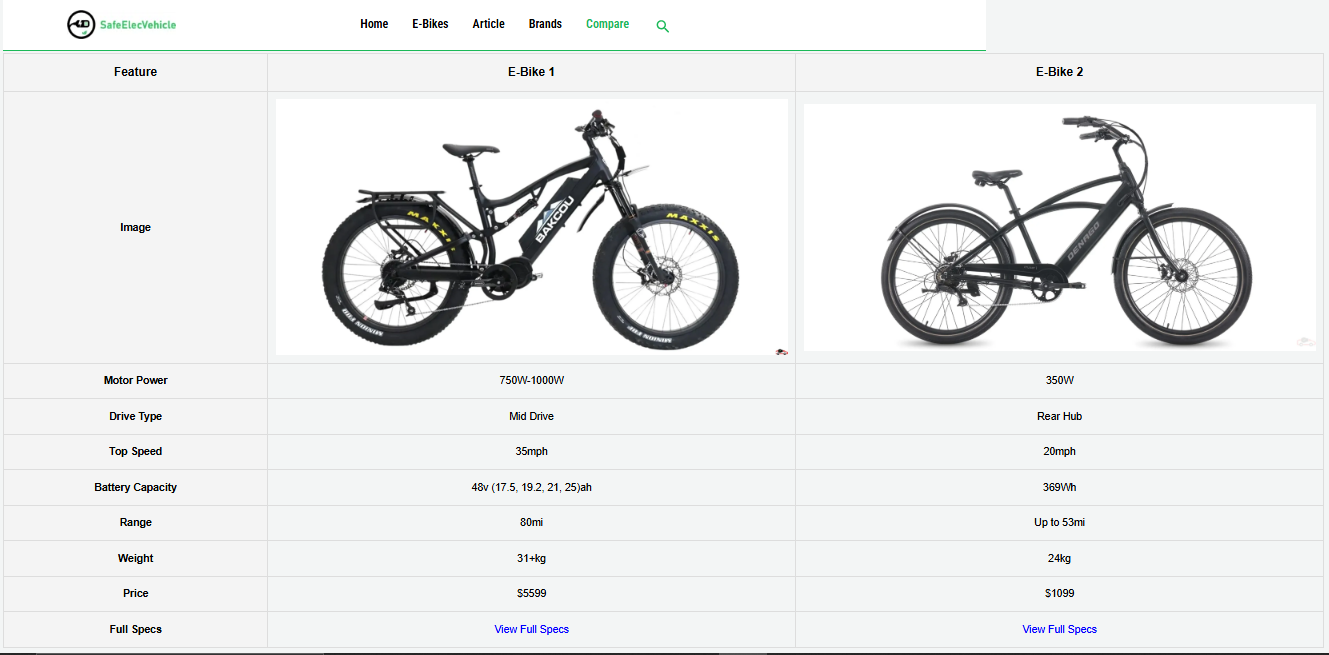1329x655 pixels.
Task: Click the Price row label
Action: click(135, 593)
